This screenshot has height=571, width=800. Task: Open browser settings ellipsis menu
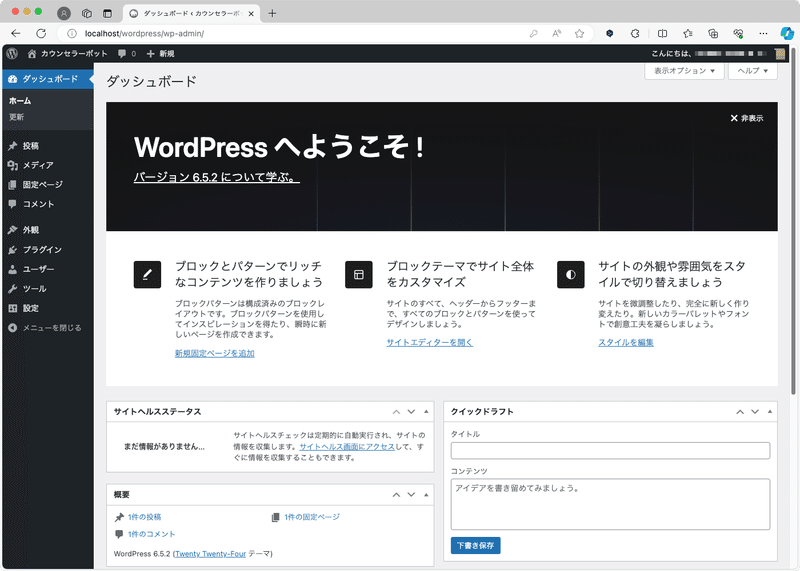pyautogui.click(x=763, y=34)
